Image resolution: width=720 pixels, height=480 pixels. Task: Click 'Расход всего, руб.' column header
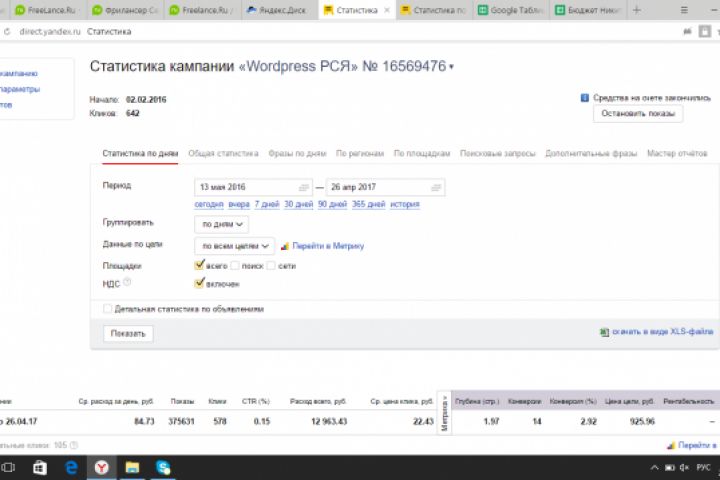(318, 401)
